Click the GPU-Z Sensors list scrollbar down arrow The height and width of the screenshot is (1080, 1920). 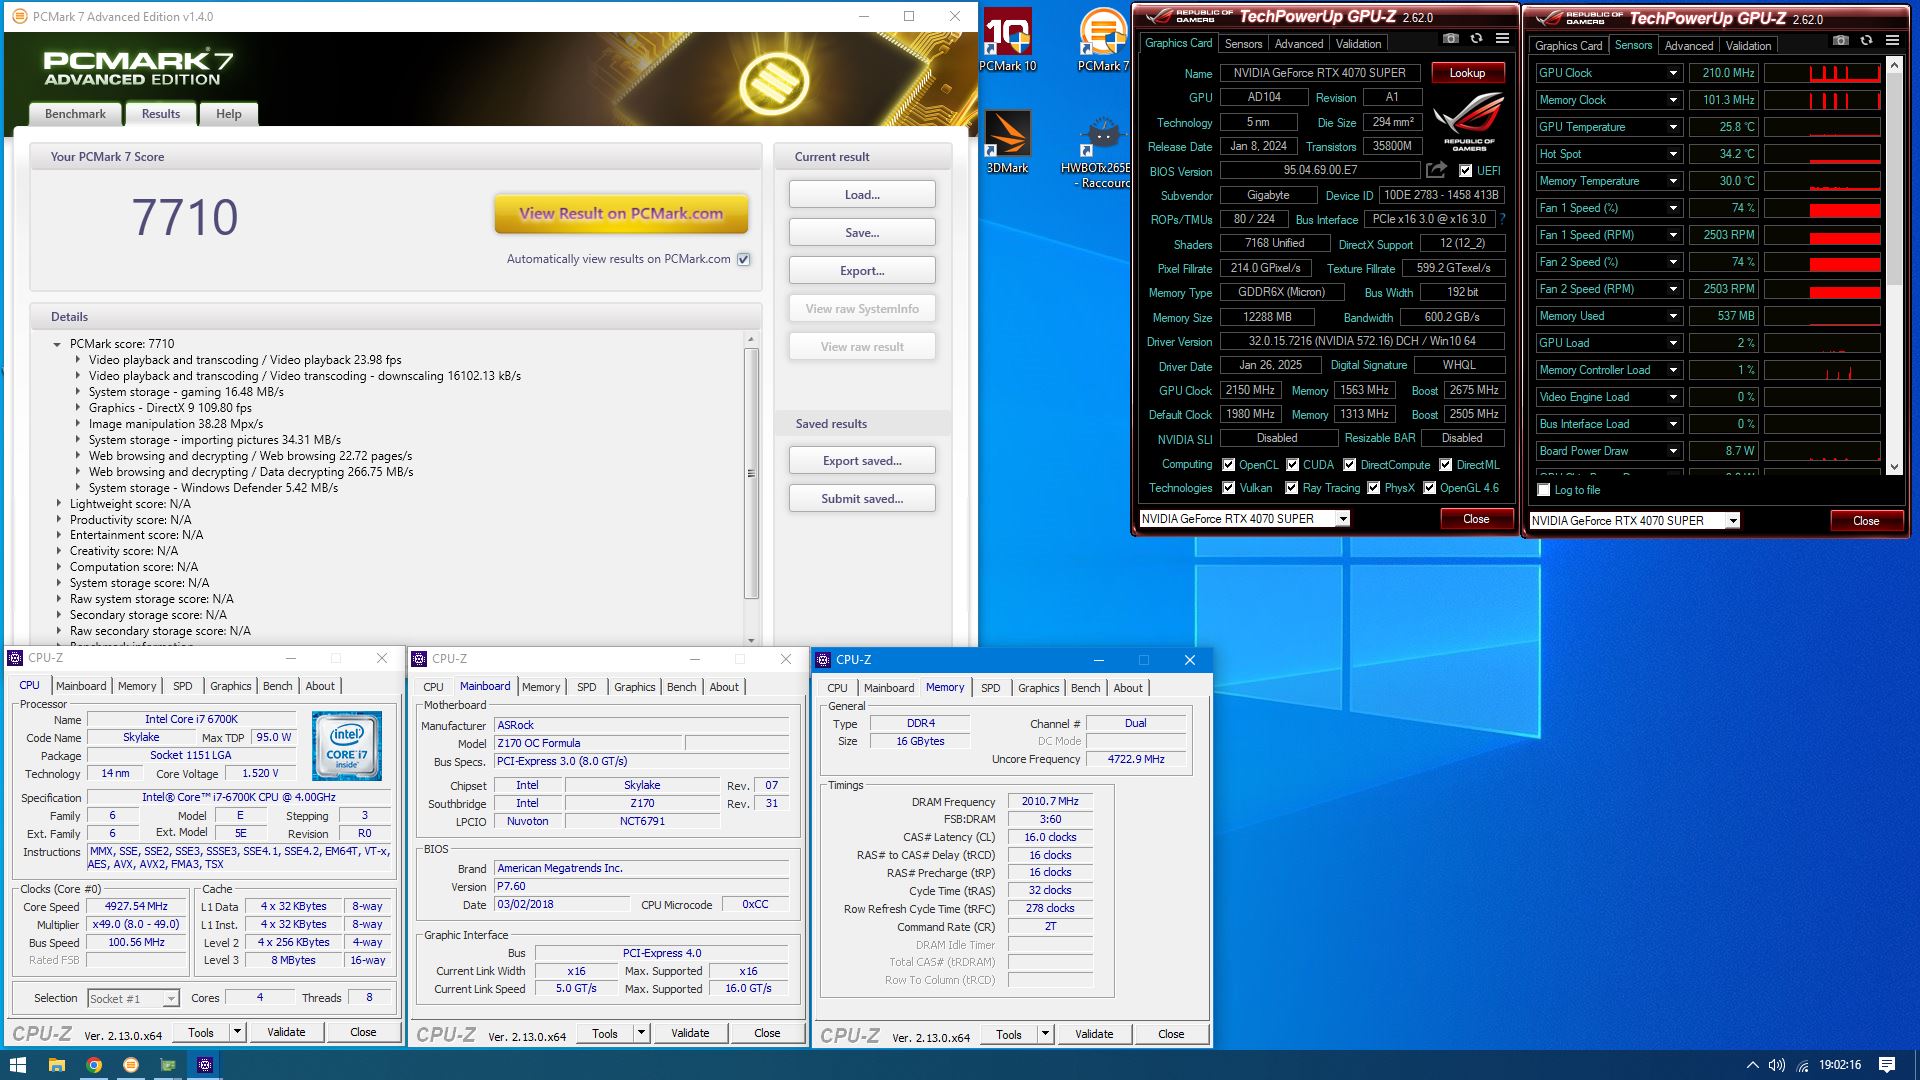(1894, 467)
